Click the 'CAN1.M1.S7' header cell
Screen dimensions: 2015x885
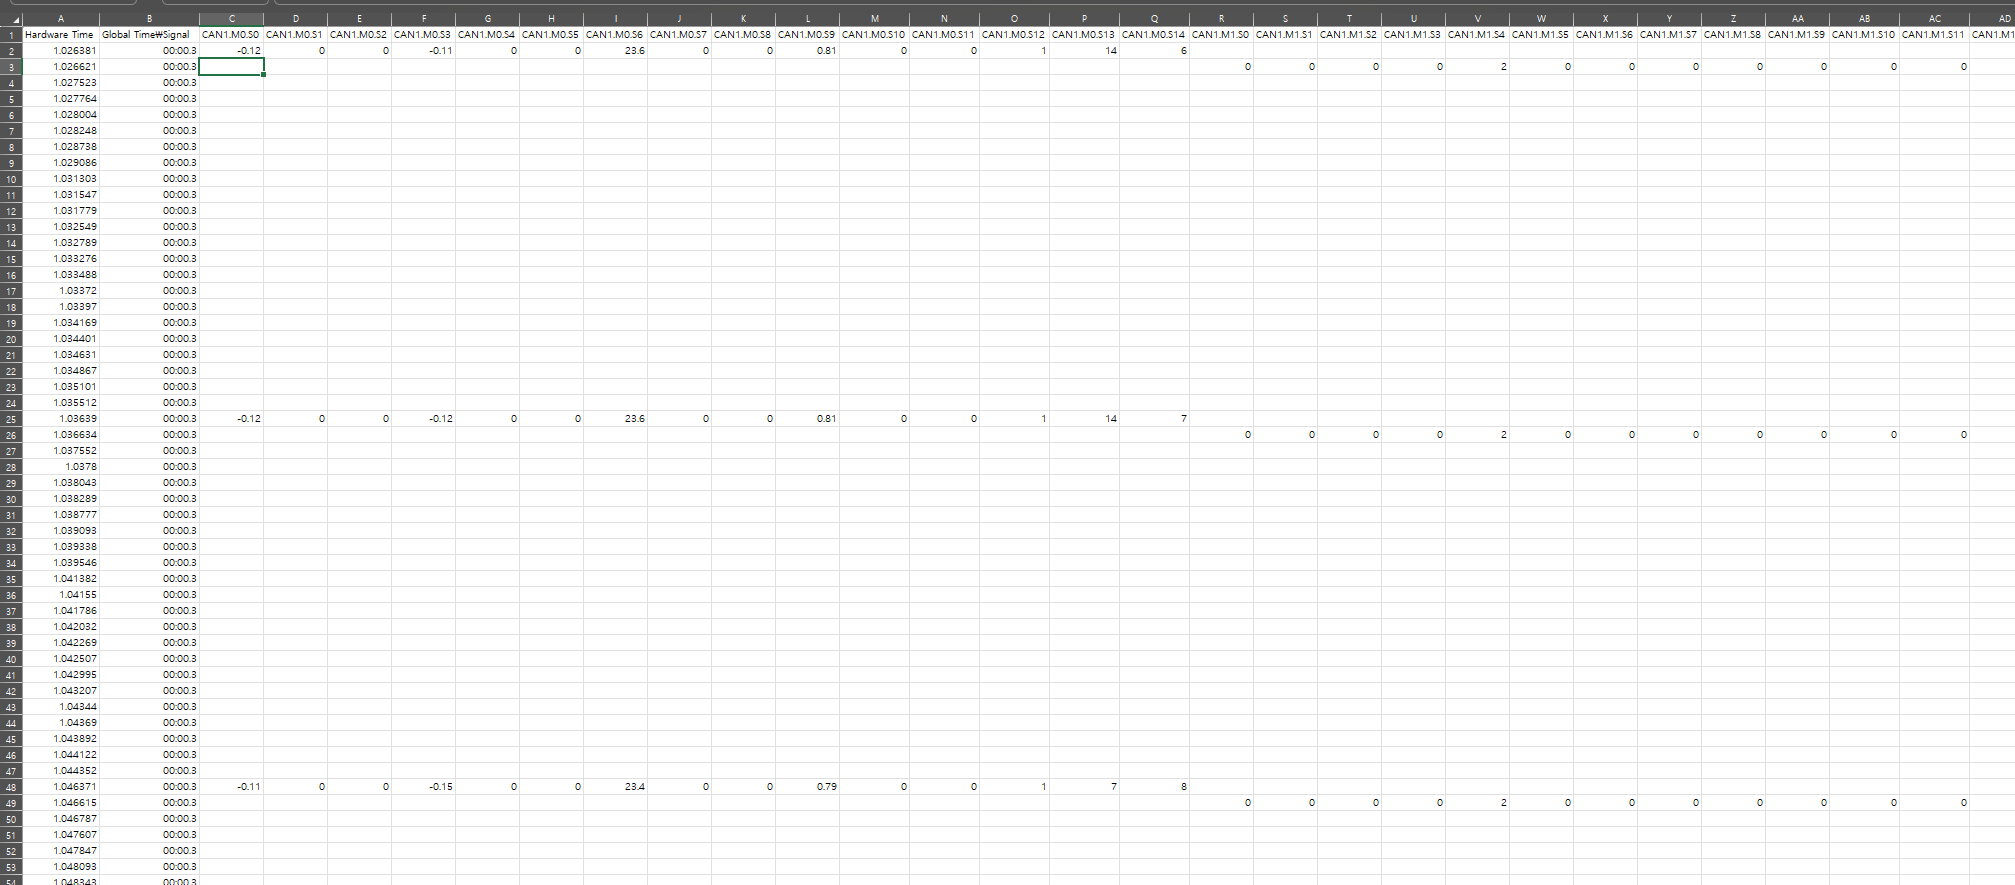1670,35
